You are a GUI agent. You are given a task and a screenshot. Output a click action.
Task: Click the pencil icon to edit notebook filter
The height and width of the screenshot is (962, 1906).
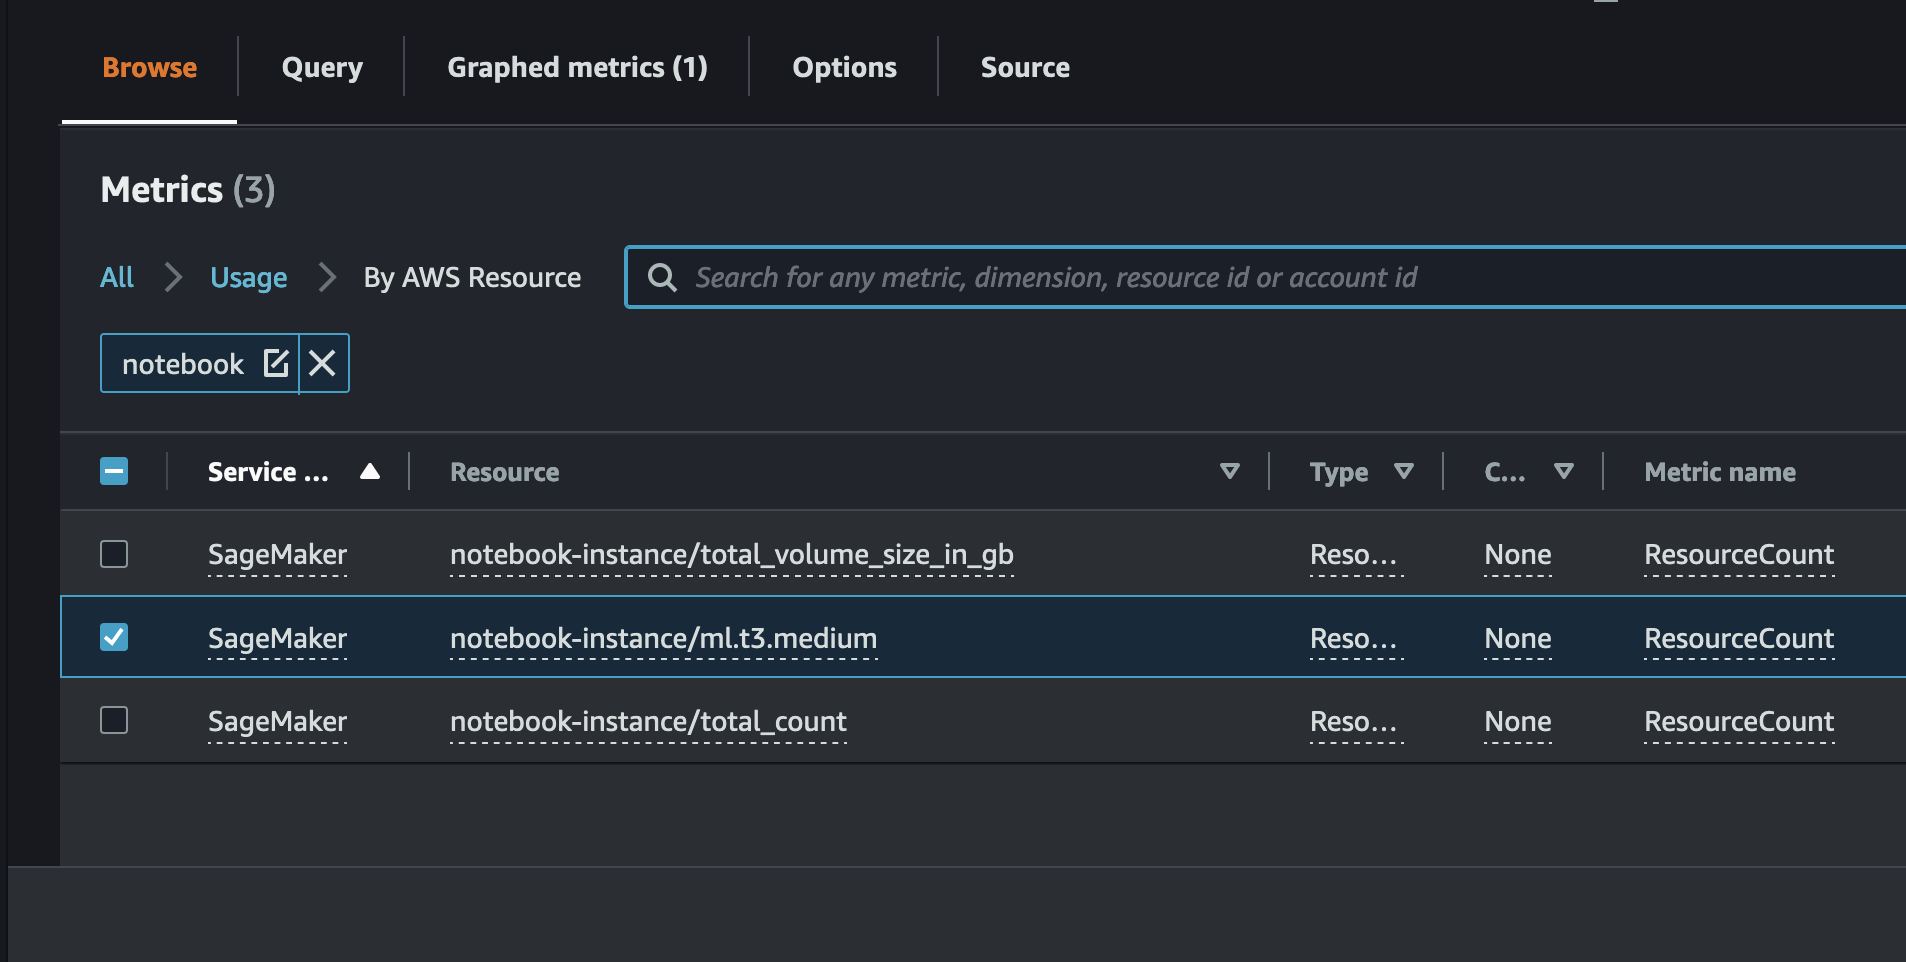[x=277, y=363]
